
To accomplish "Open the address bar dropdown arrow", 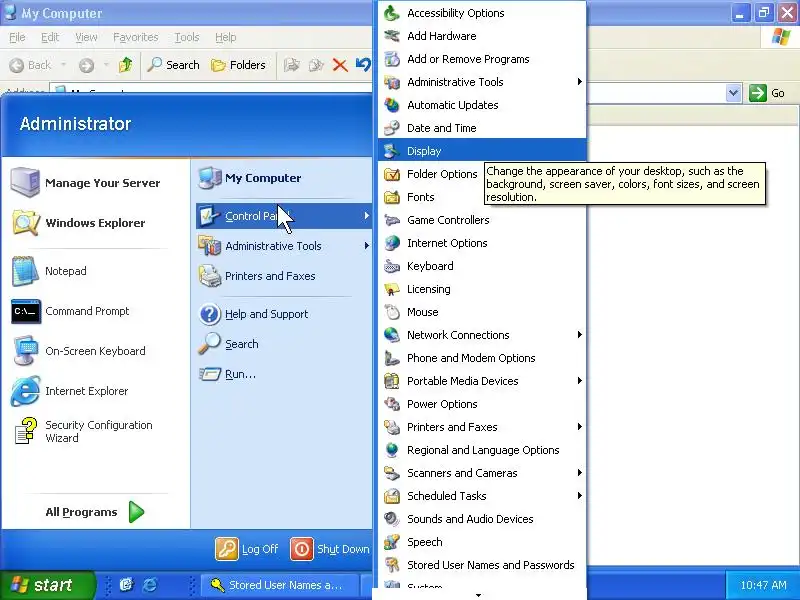I will (x=734, y=93).
